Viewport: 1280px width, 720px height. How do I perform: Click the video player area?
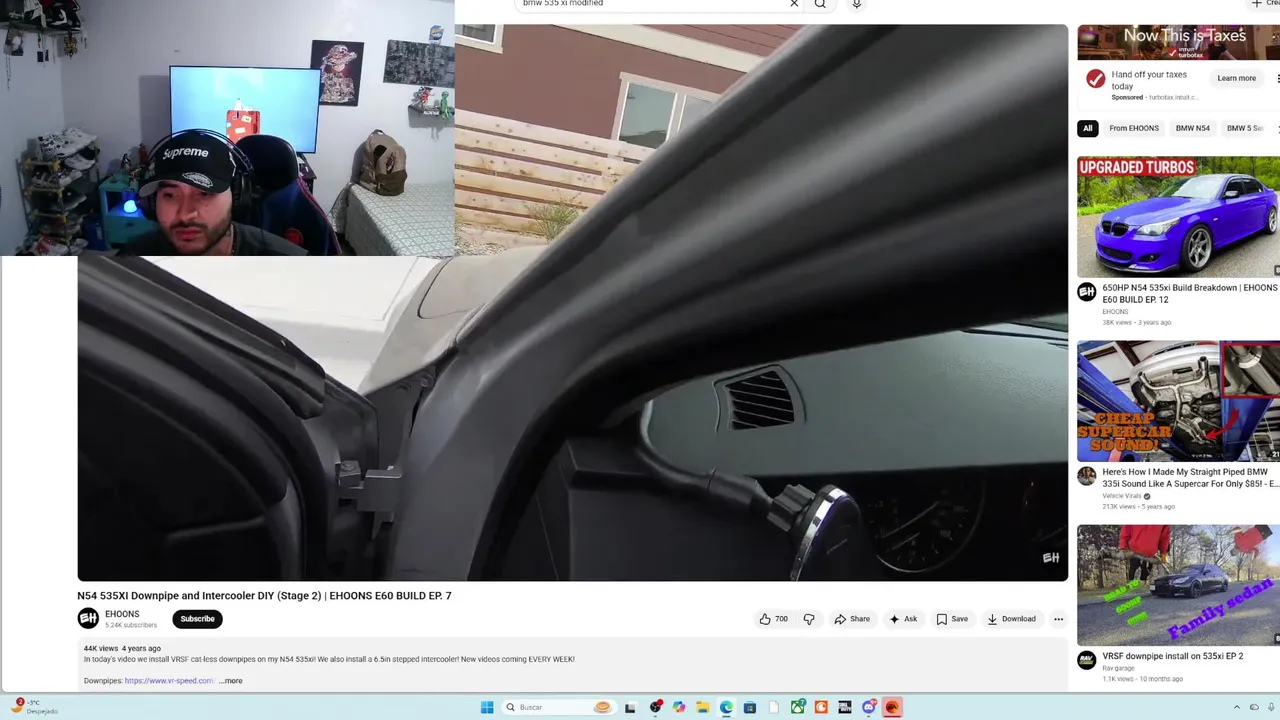(572, 302)
